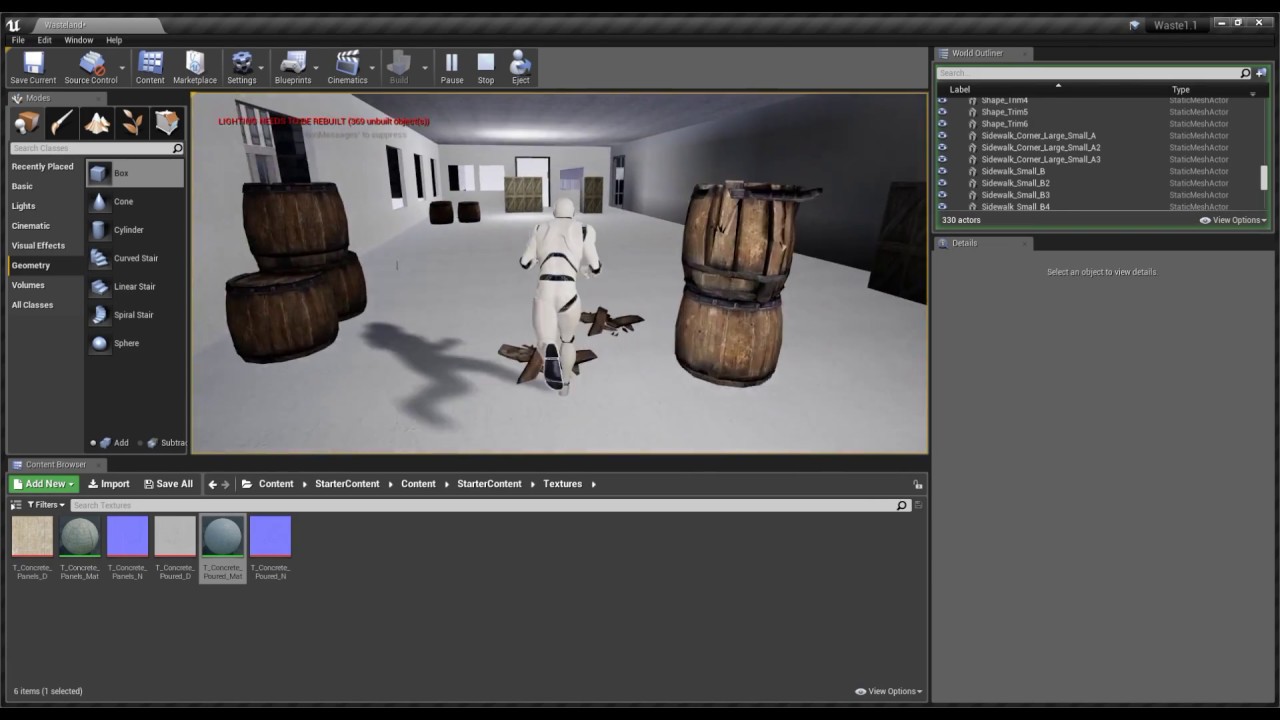This screenshot has width=1280, height=720.
Task: Select the Box geometry brush
Action: [x=135, y=173]
